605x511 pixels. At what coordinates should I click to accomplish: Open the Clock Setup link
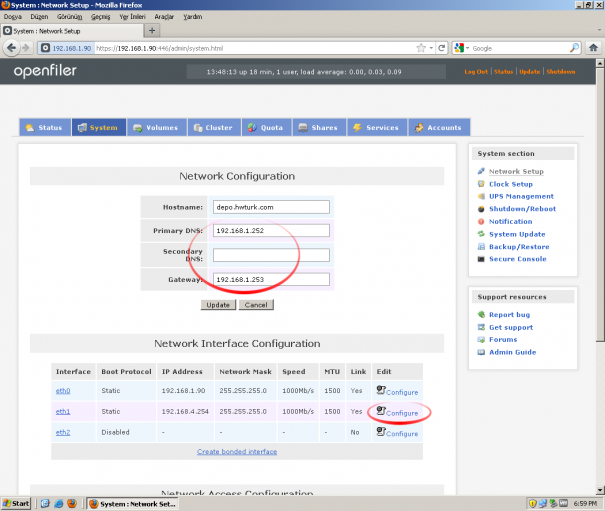[x=510, y=184]
